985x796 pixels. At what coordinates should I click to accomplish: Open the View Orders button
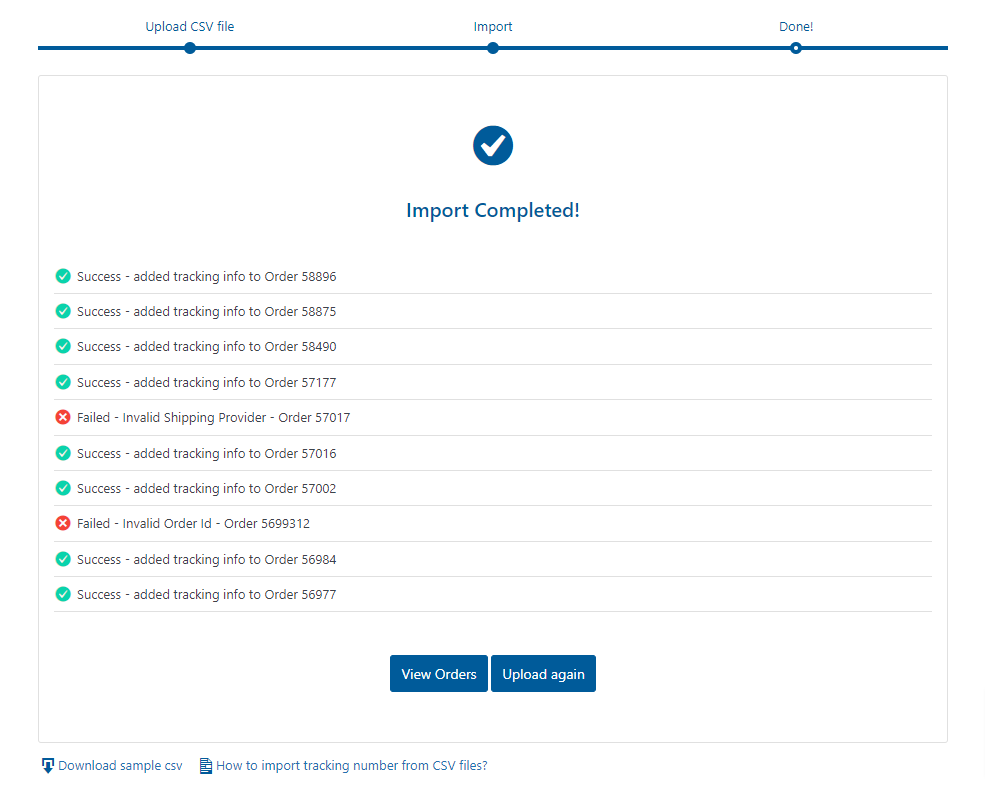pyautogui.click(x=438, y=673)
